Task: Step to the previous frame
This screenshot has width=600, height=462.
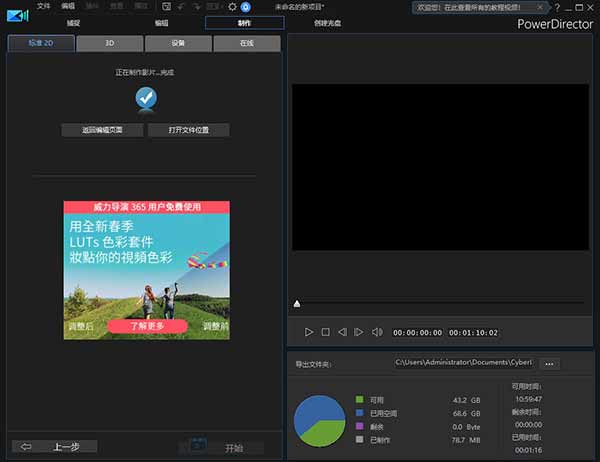Action: tap(342, 332)
